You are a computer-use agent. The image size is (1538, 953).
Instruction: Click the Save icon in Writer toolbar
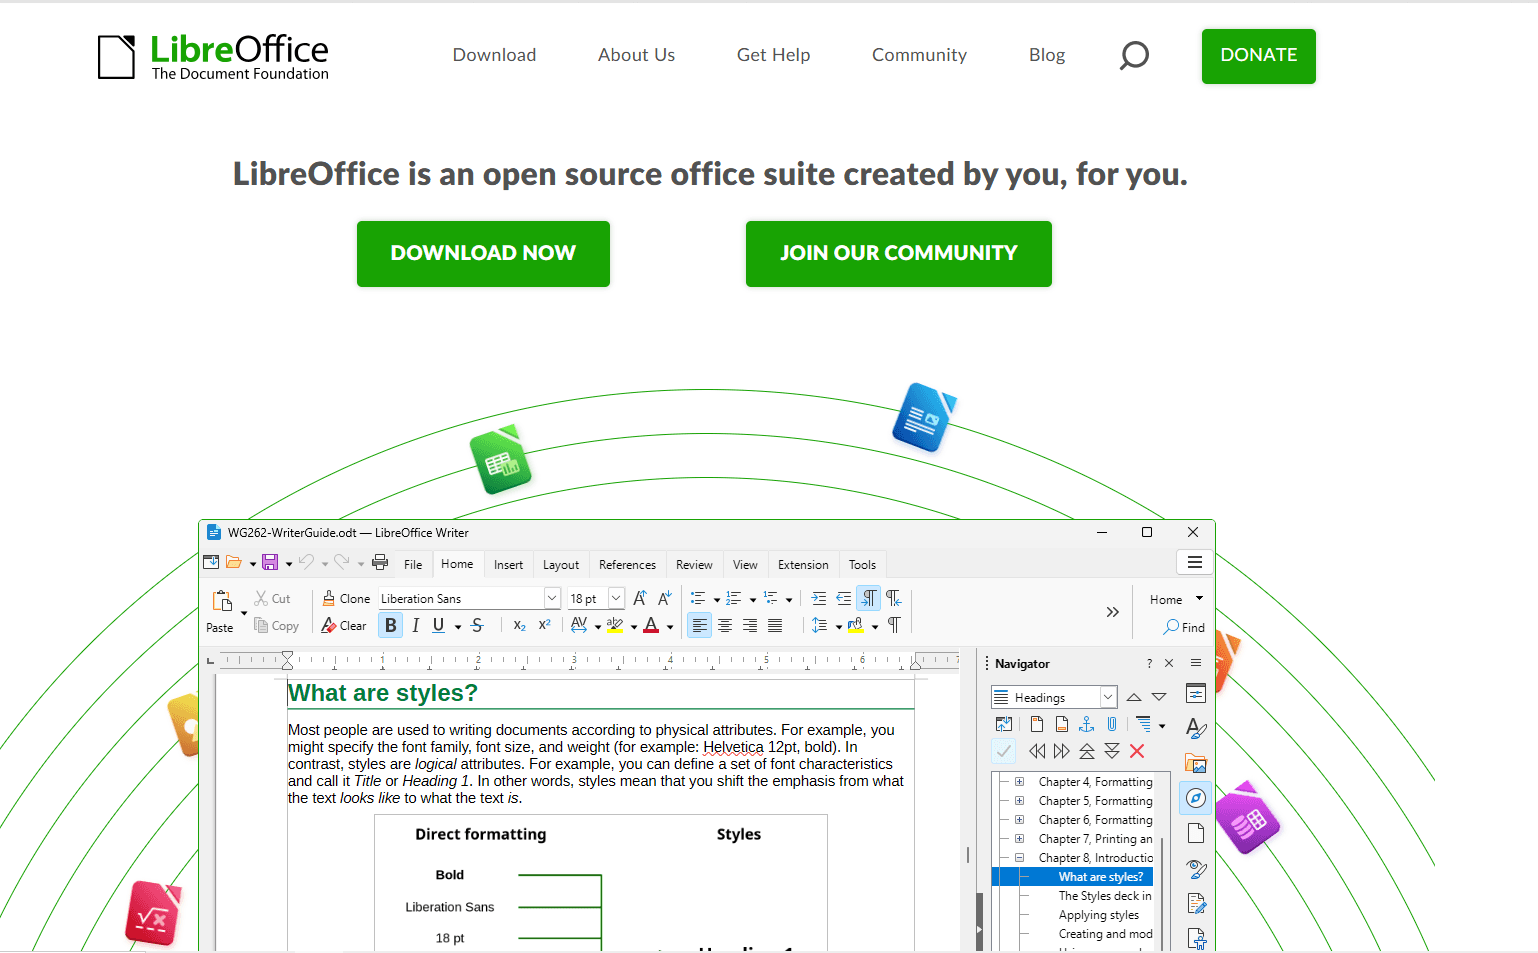point(270,563)
